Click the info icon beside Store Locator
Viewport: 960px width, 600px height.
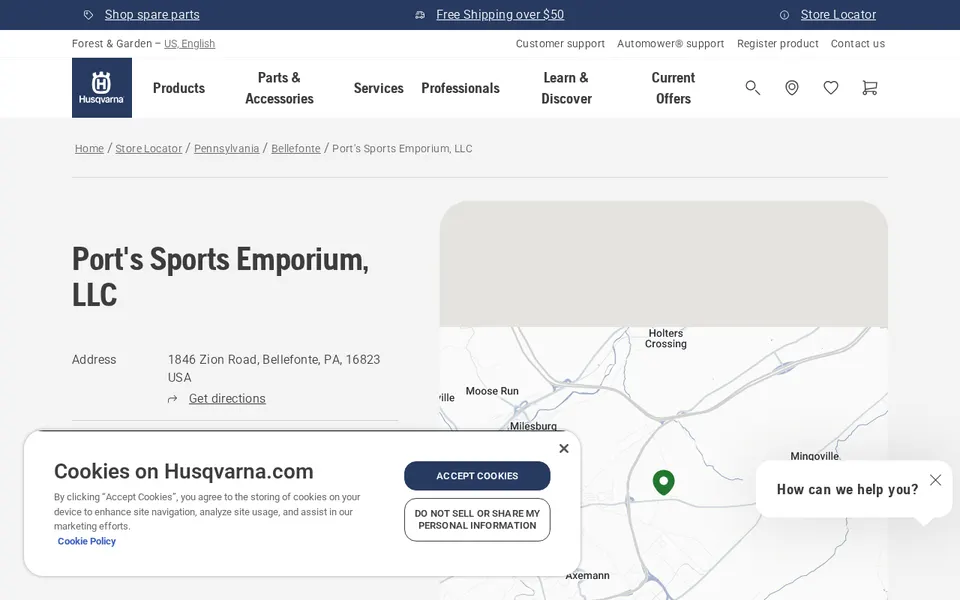(x=784, y=15)
